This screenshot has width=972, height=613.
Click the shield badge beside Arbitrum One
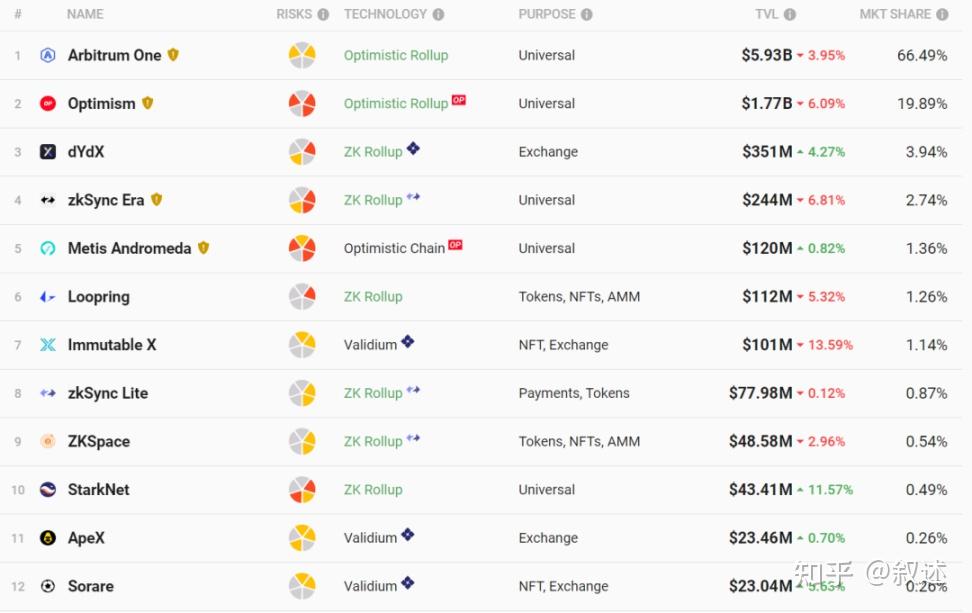click(x=173, y=55)
